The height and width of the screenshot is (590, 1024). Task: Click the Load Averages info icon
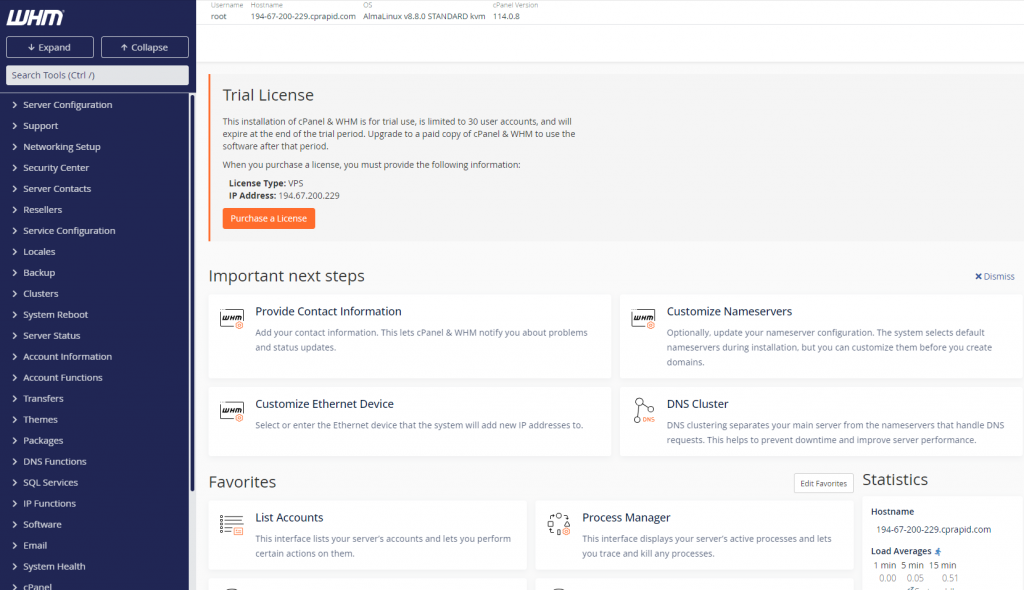pyautogui.click(x=938, y=551)
